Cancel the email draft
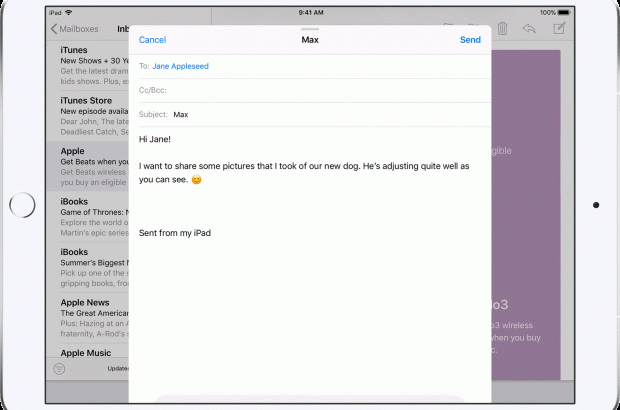The height and width of the screenshot is (410, 620). click(152, 40)
